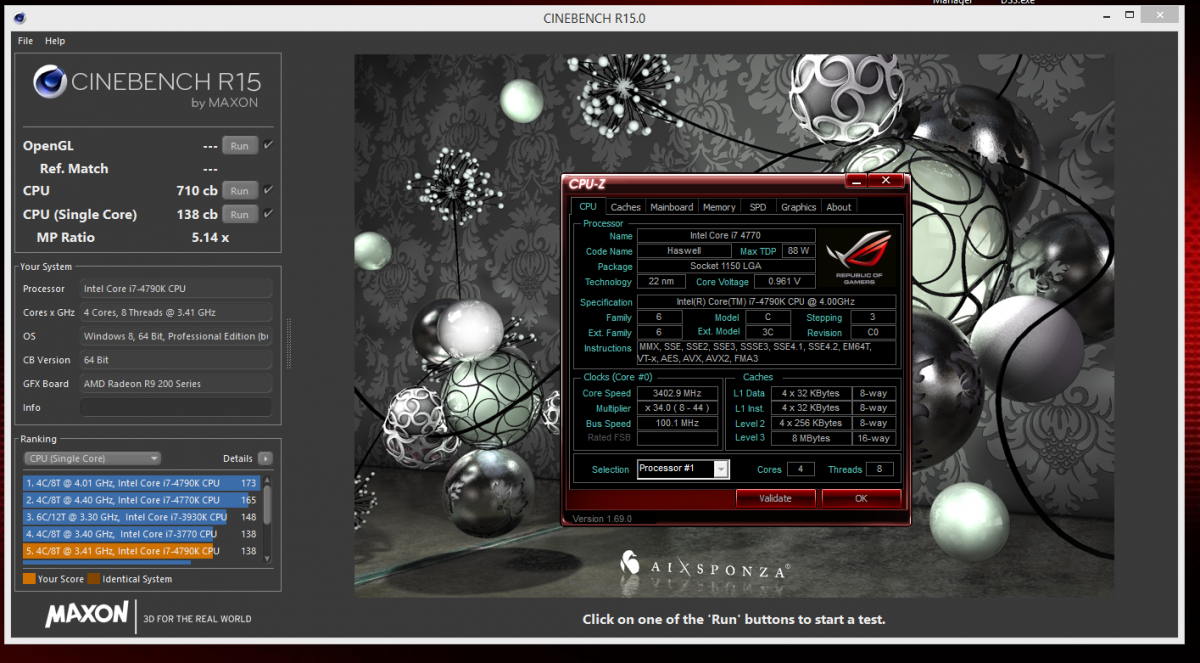
Task: Select the Graphics tab in CPU-Z
Action: click(799, 207)
